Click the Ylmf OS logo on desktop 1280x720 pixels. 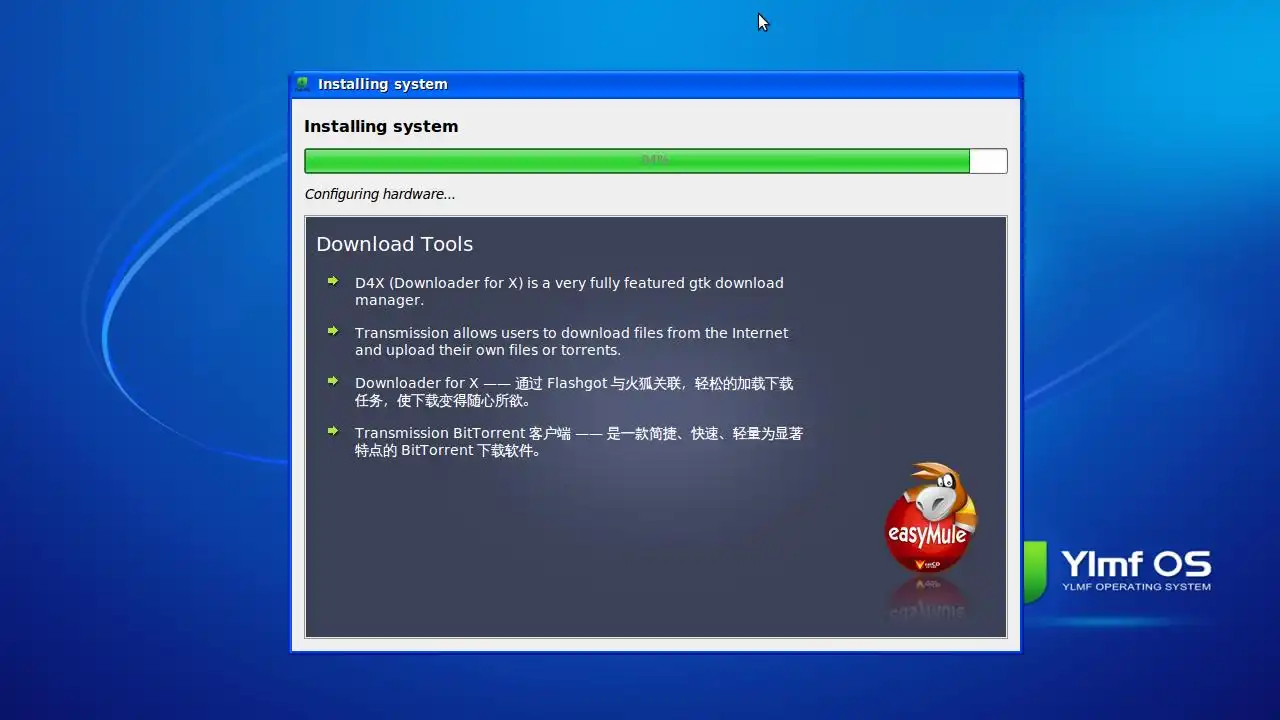point(1117,570)
